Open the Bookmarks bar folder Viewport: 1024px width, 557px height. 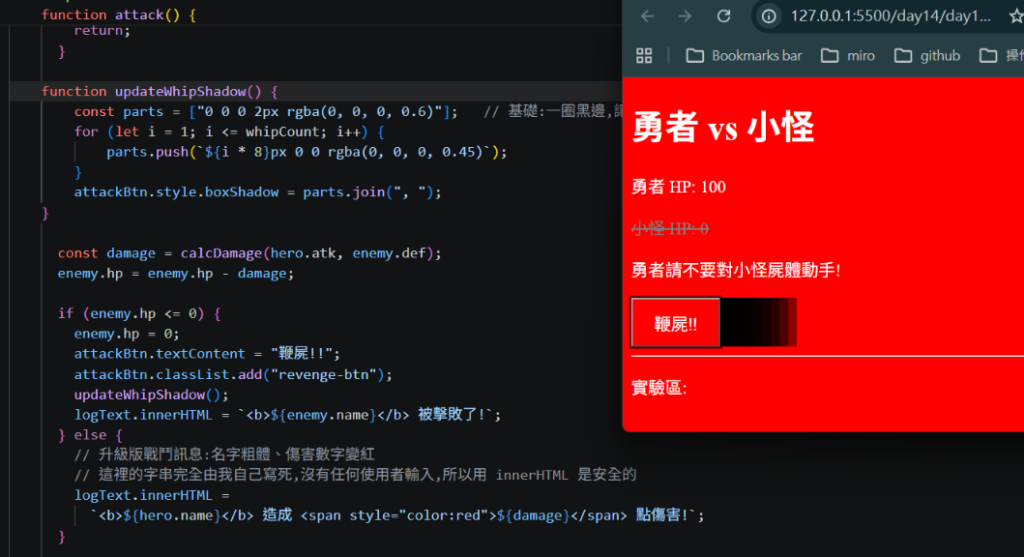744,56
